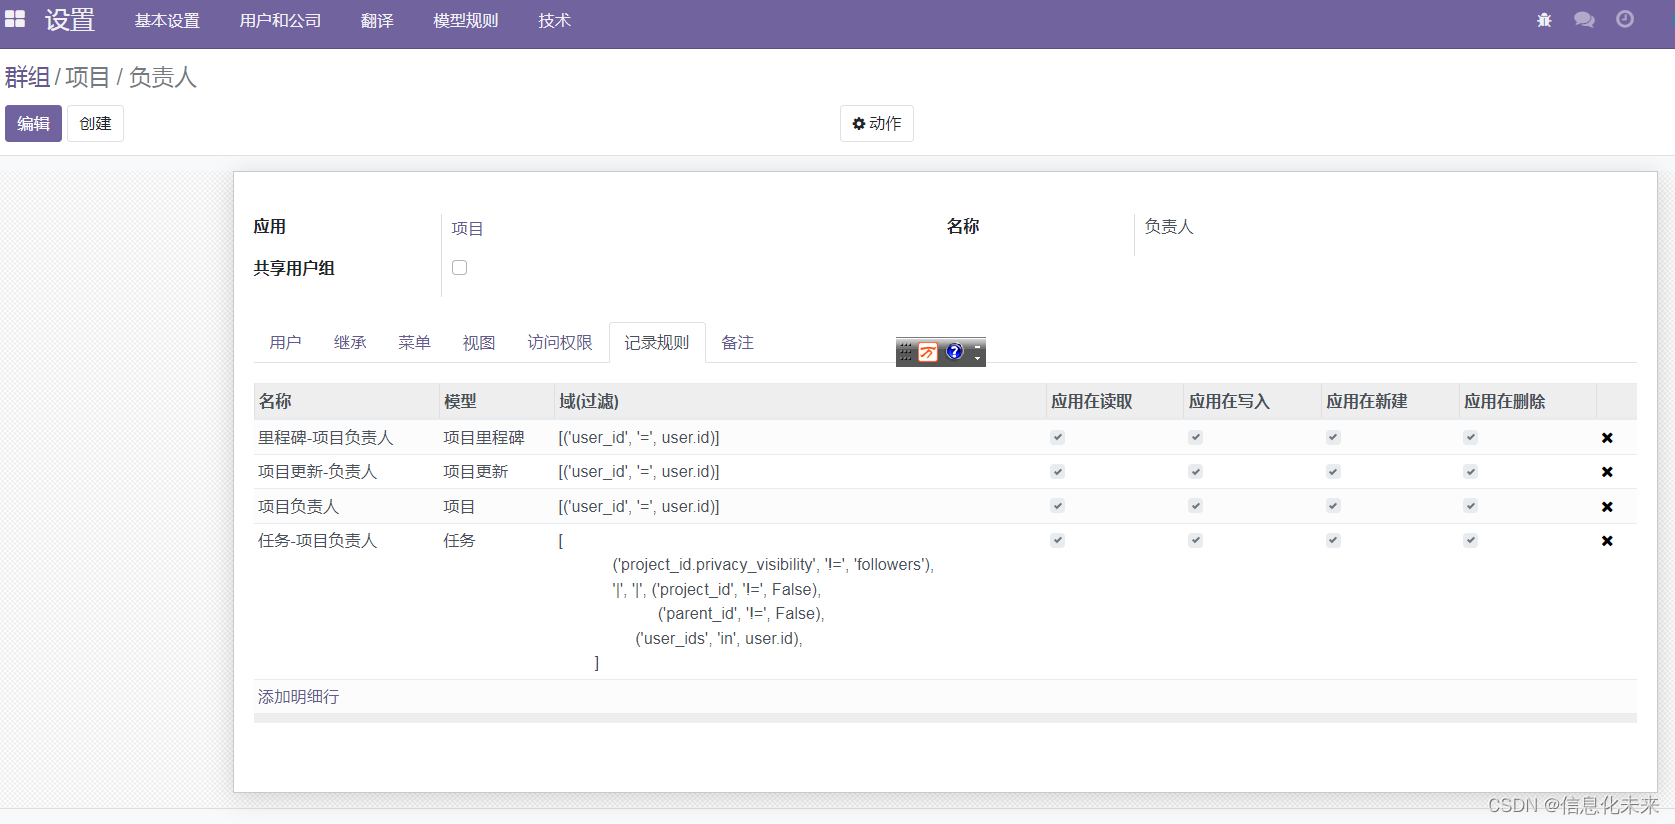The height and width of the screenshot is (824, 1675).
Task: Click the debug bug icon
Action: click(1544, 20)
